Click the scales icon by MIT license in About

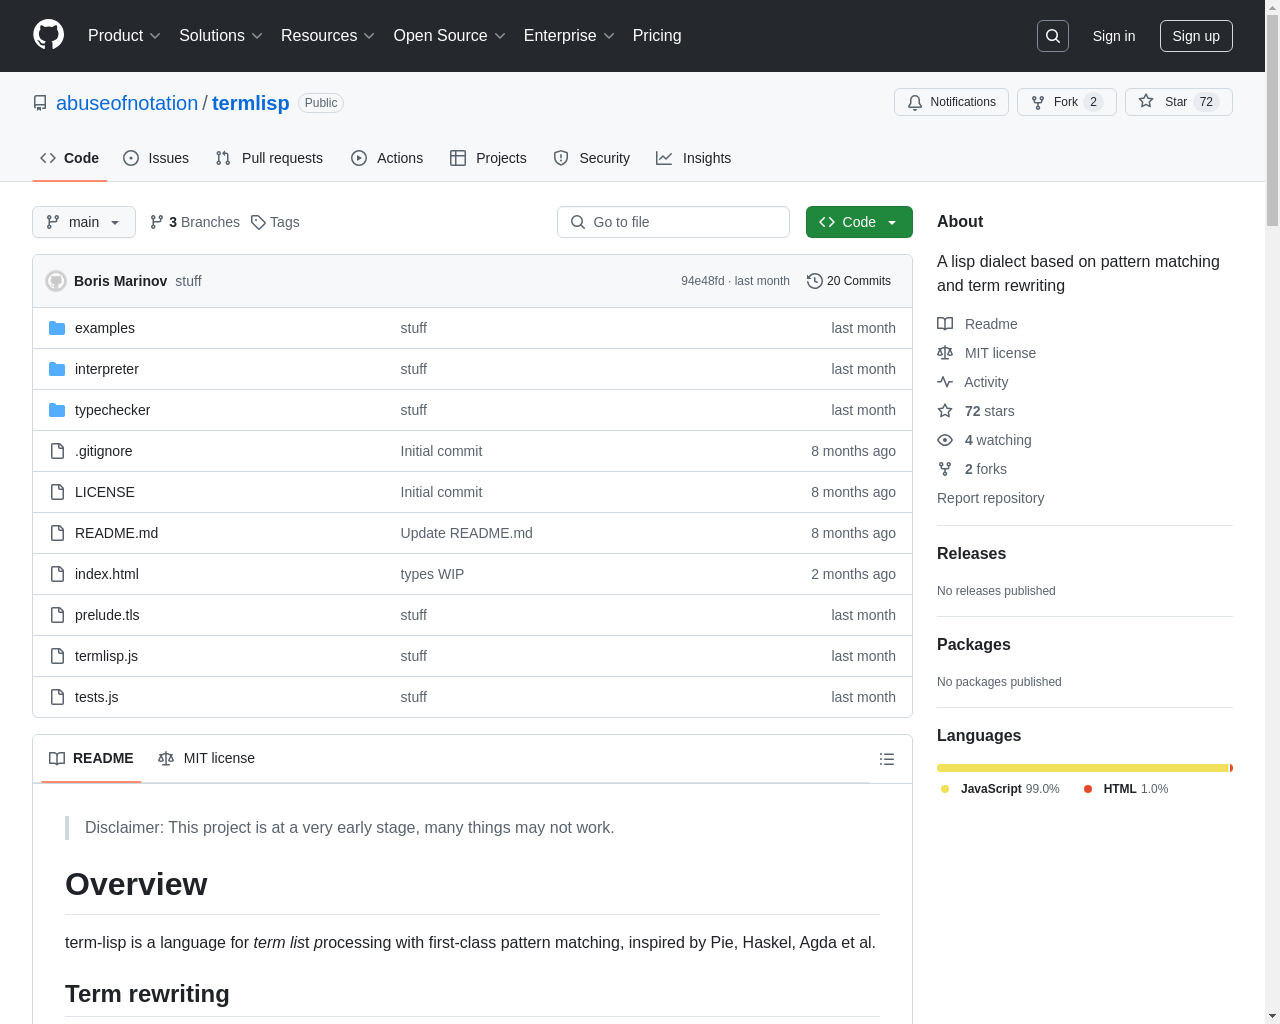(945, 353)
